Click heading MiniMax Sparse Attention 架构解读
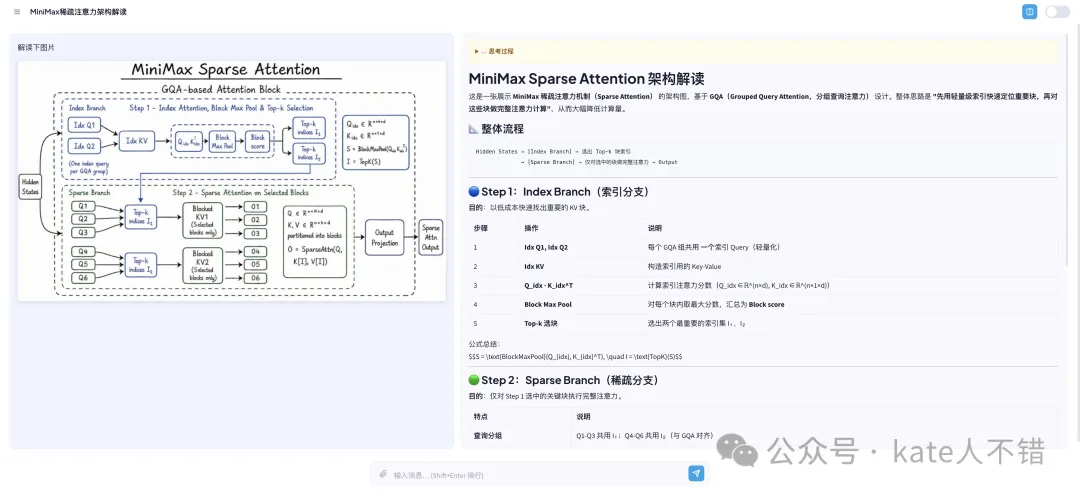The image size is (1080, 495). [586, 79]
